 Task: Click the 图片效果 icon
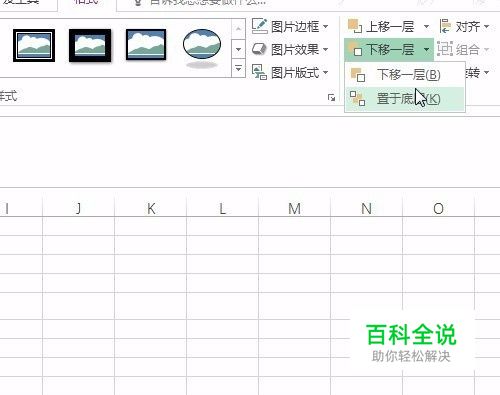click(x=259, y=49)
